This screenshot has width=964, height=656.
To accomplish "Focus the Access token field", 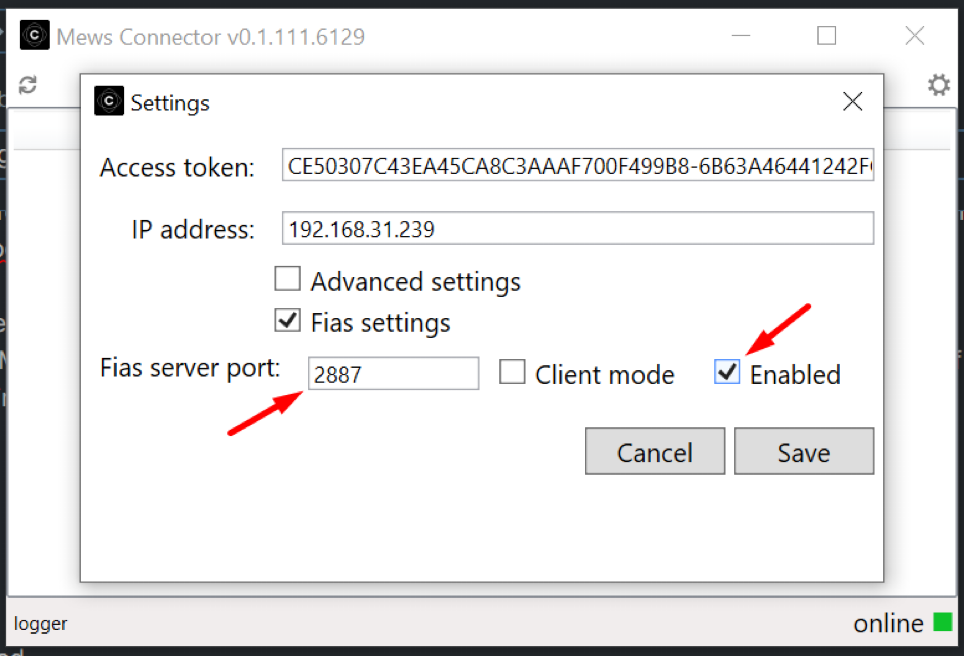I will [x=578, y=166].
